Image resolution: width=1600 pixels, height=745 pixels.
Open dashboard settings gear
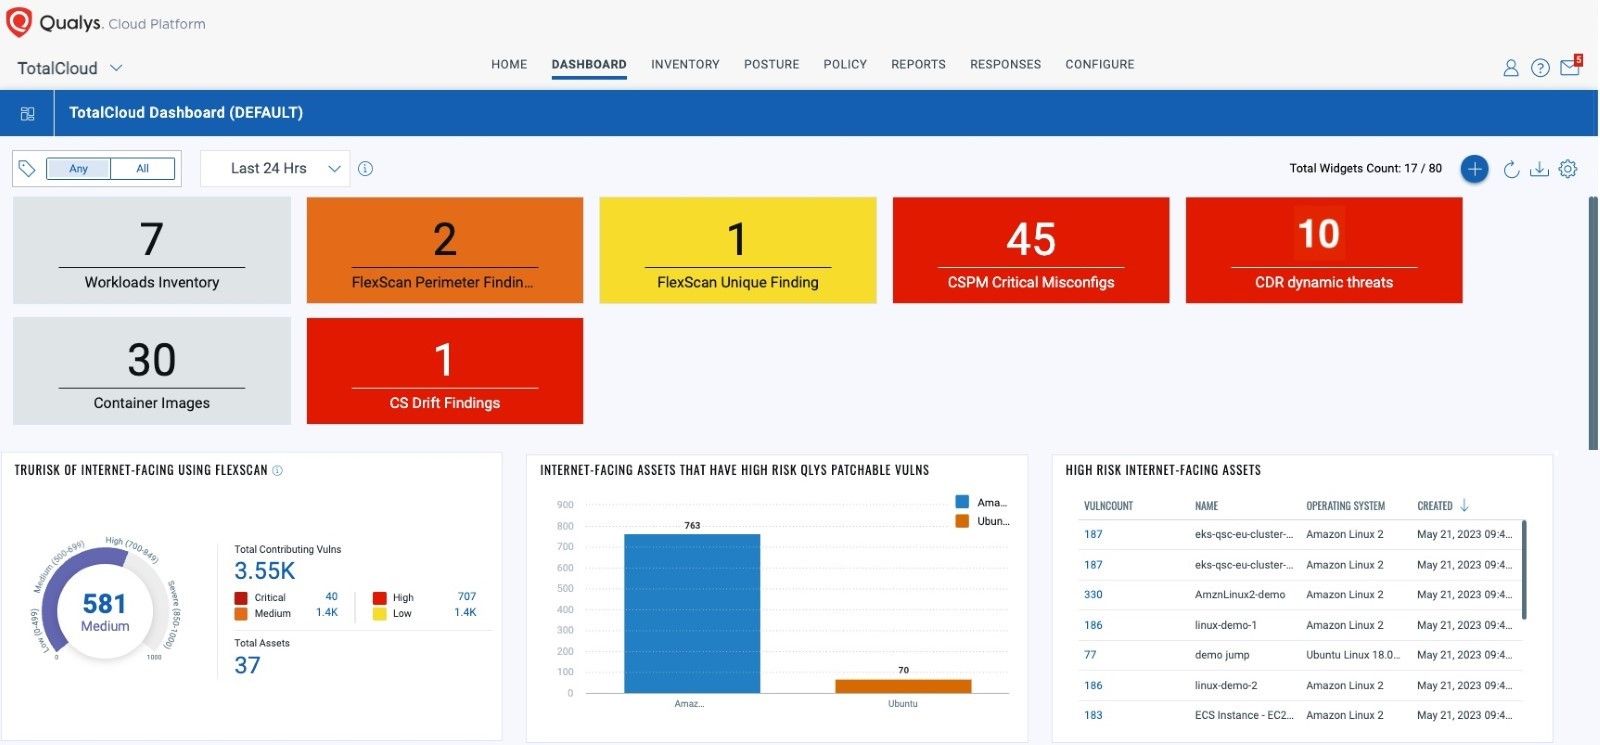coord(1568,169)
